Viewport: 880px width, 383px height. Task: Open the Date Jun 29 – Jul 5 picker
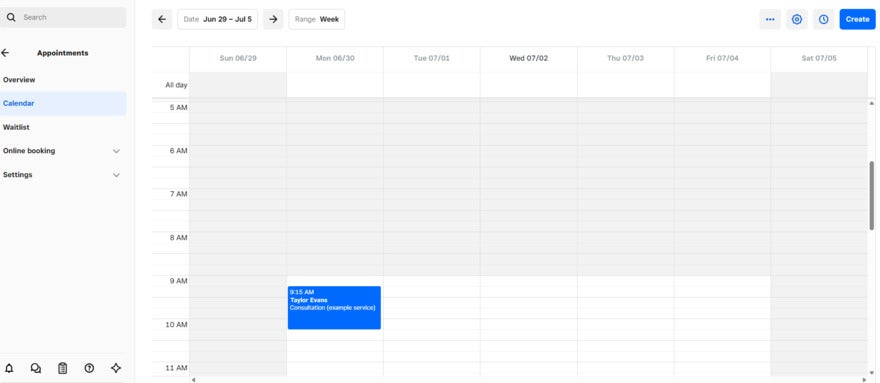pos(218,19)
